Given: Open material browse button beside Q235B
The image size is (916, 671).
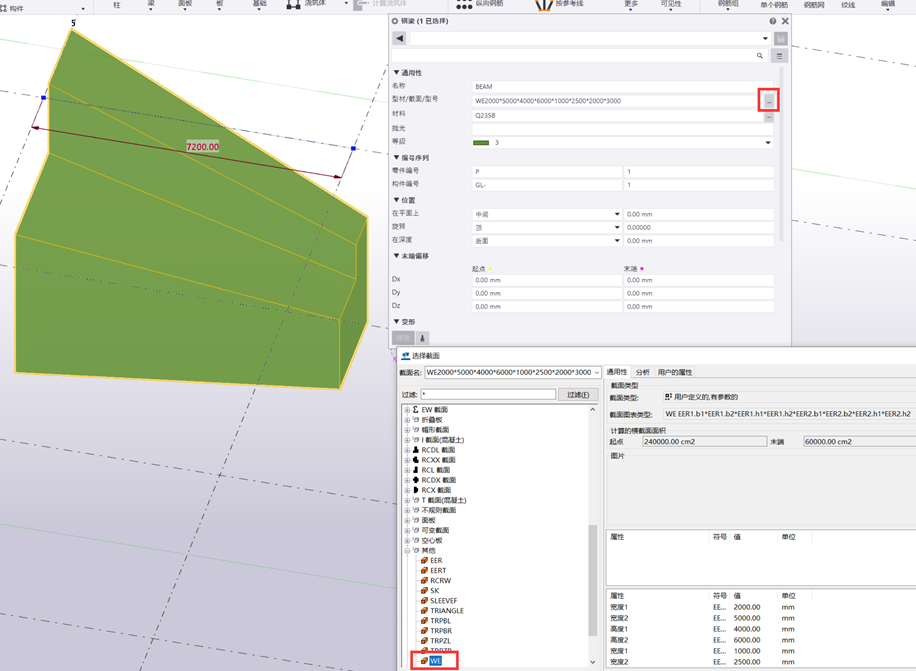Looking at the screenshot, I should [x=768, y=116].
